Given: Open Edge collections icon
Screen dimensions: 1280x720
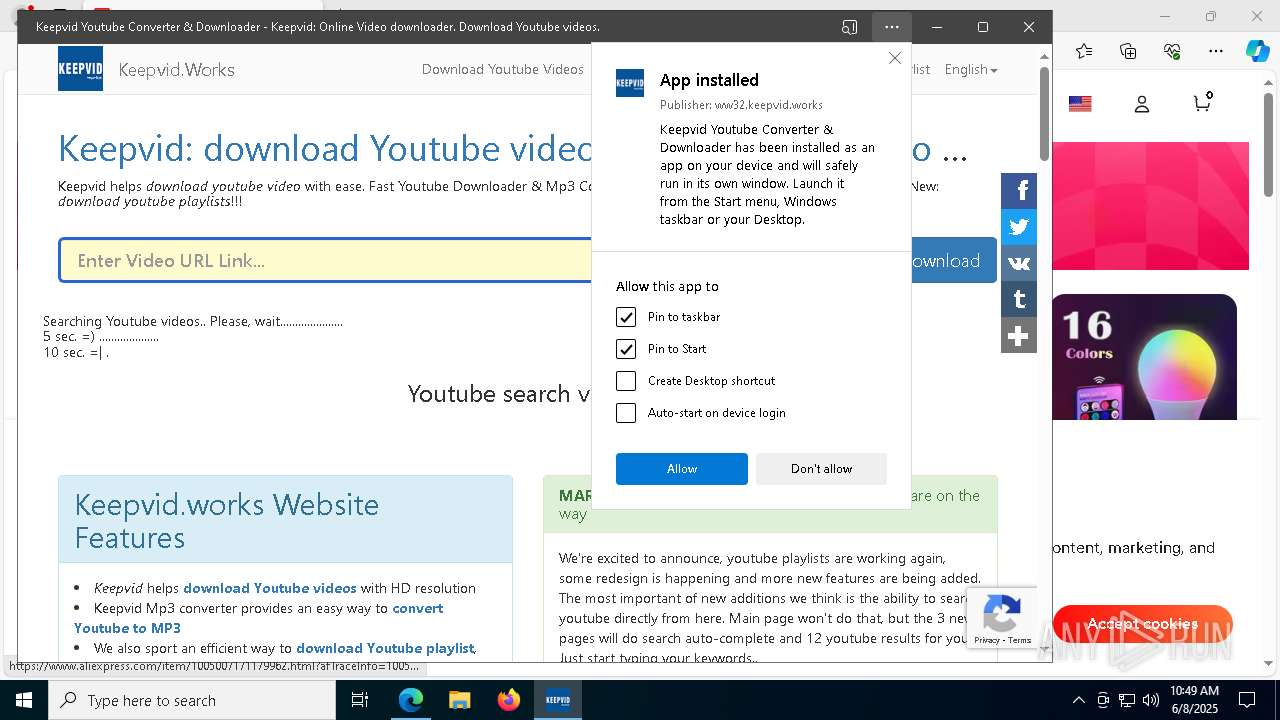Looking at the screenshot, I should pyautogui.click(x=1128, y=51).
